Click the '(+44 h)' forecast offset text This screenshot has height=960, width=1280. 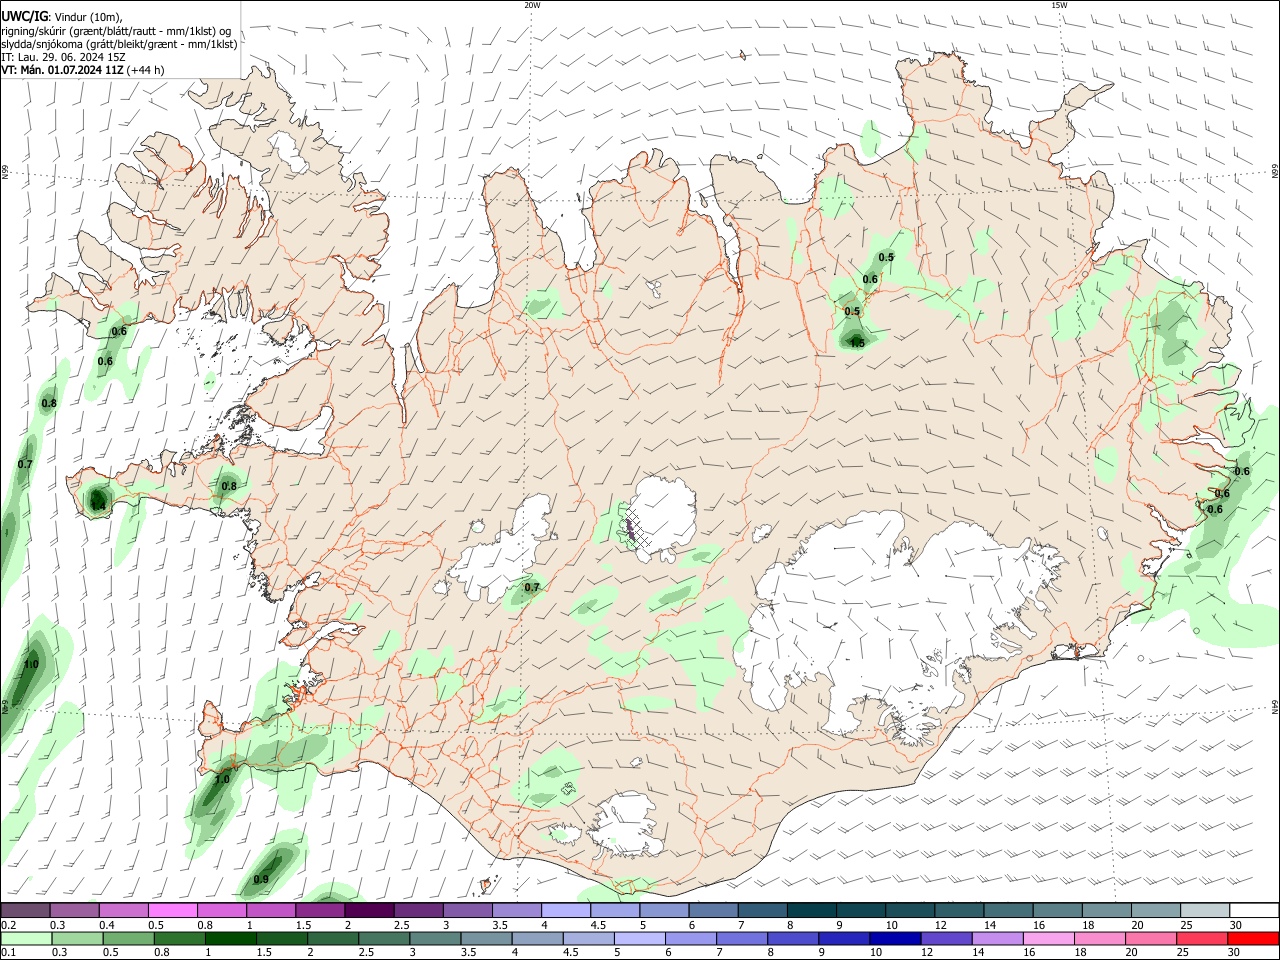click(146, 70)
